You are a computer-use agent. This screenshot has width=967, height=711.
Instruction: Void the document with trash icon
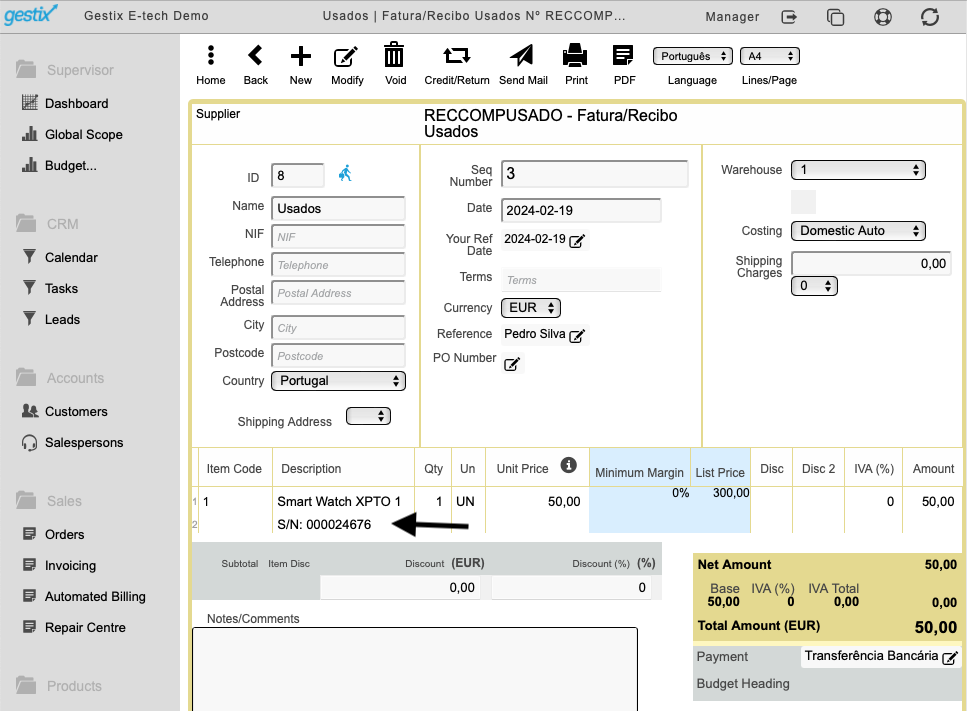click(x=394, y=55)
